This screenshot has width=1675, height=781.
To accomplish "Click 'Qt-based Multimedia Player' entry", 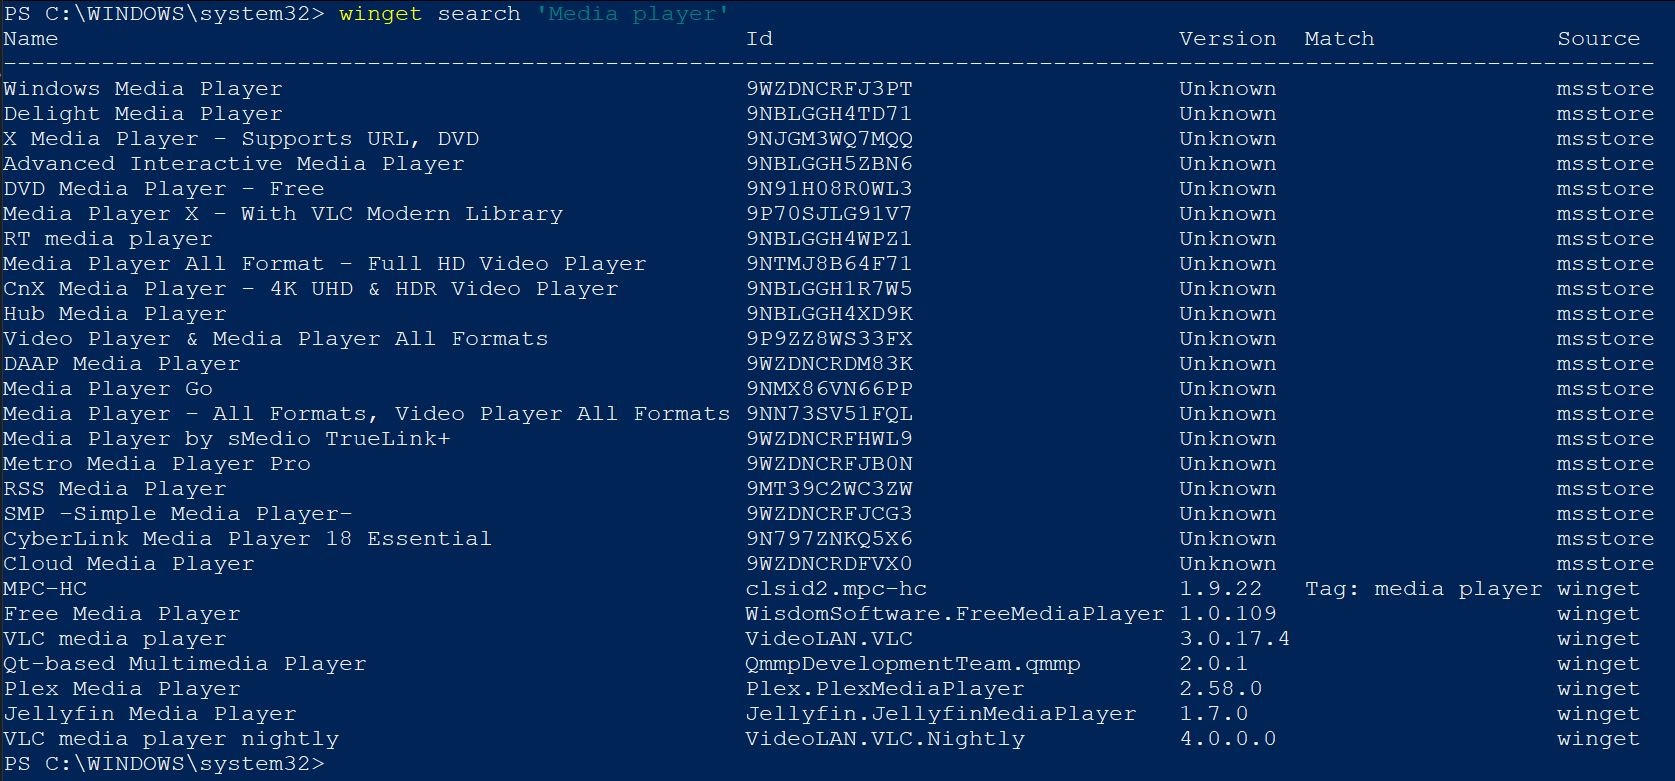I will tap(185, 664).
